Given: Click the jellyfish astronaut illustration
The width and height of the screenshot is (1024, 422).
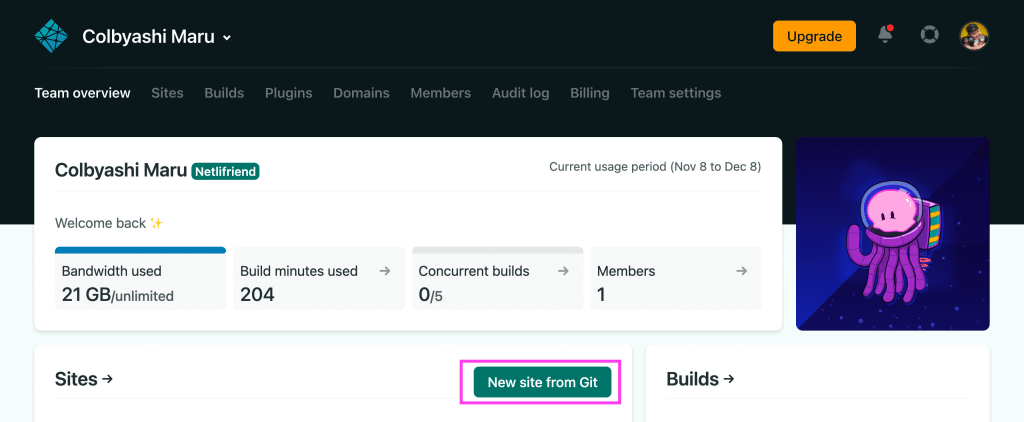Looking at the screenshot, I should tap(892, 234).
